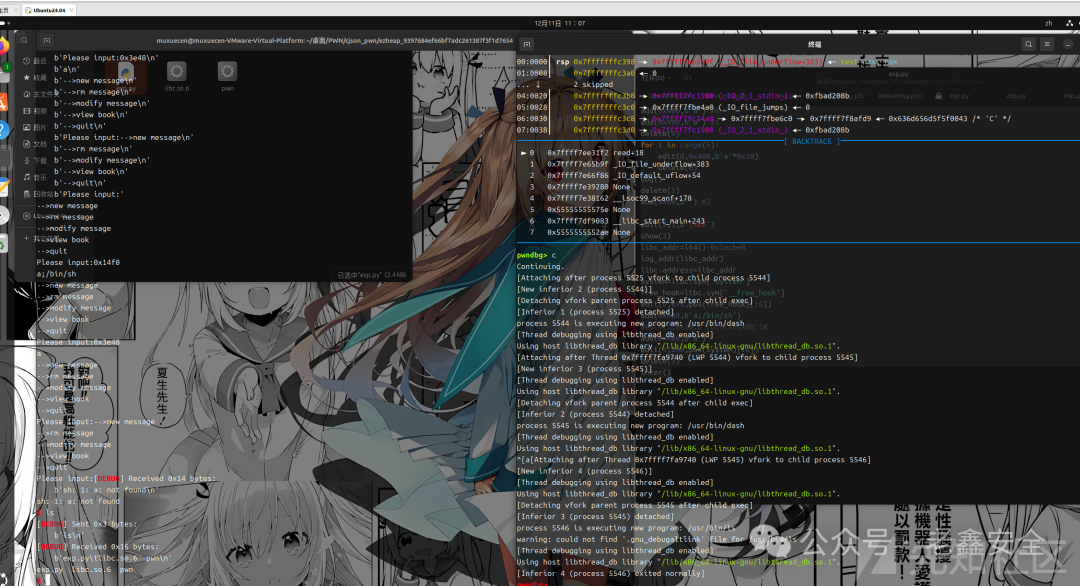1080x586 pixels.
Task: Click '[Inferior 4 (process 5546) exited normally]' line
Action: [610, 574]
